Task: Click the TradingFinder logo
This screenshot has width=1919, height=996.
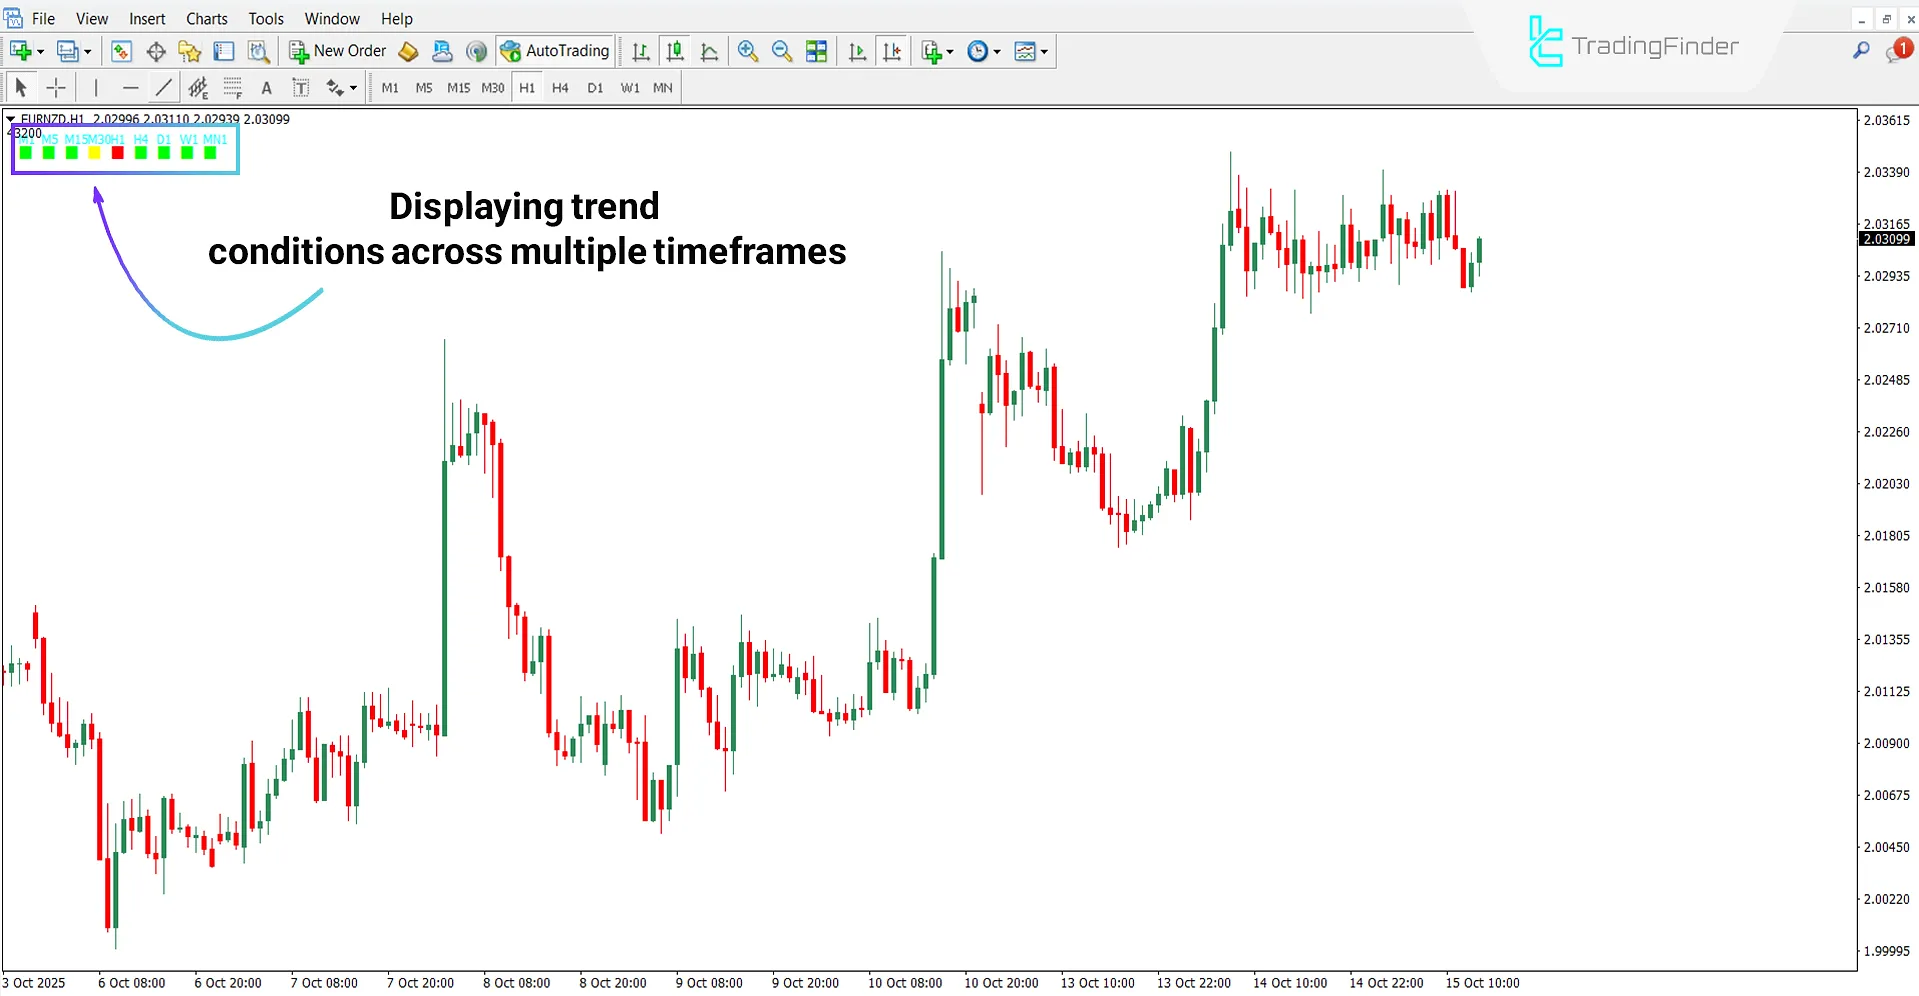Action: pos(1633,44)
